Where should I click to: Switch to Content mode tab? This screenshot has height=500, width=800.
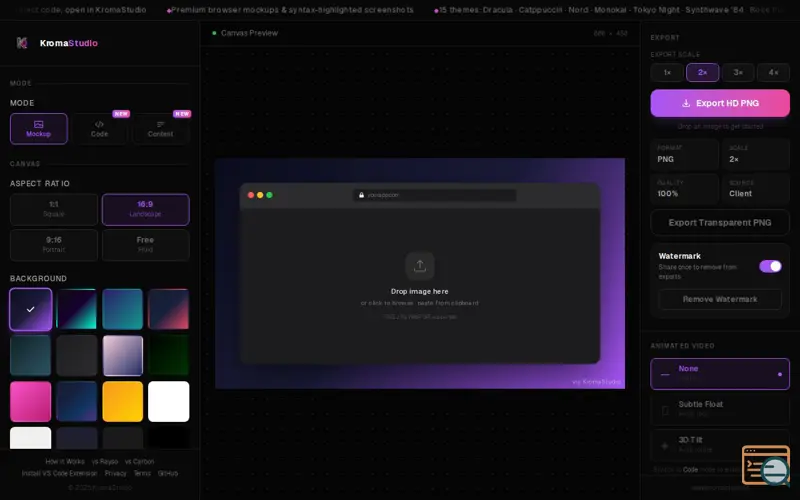point(160,129)
